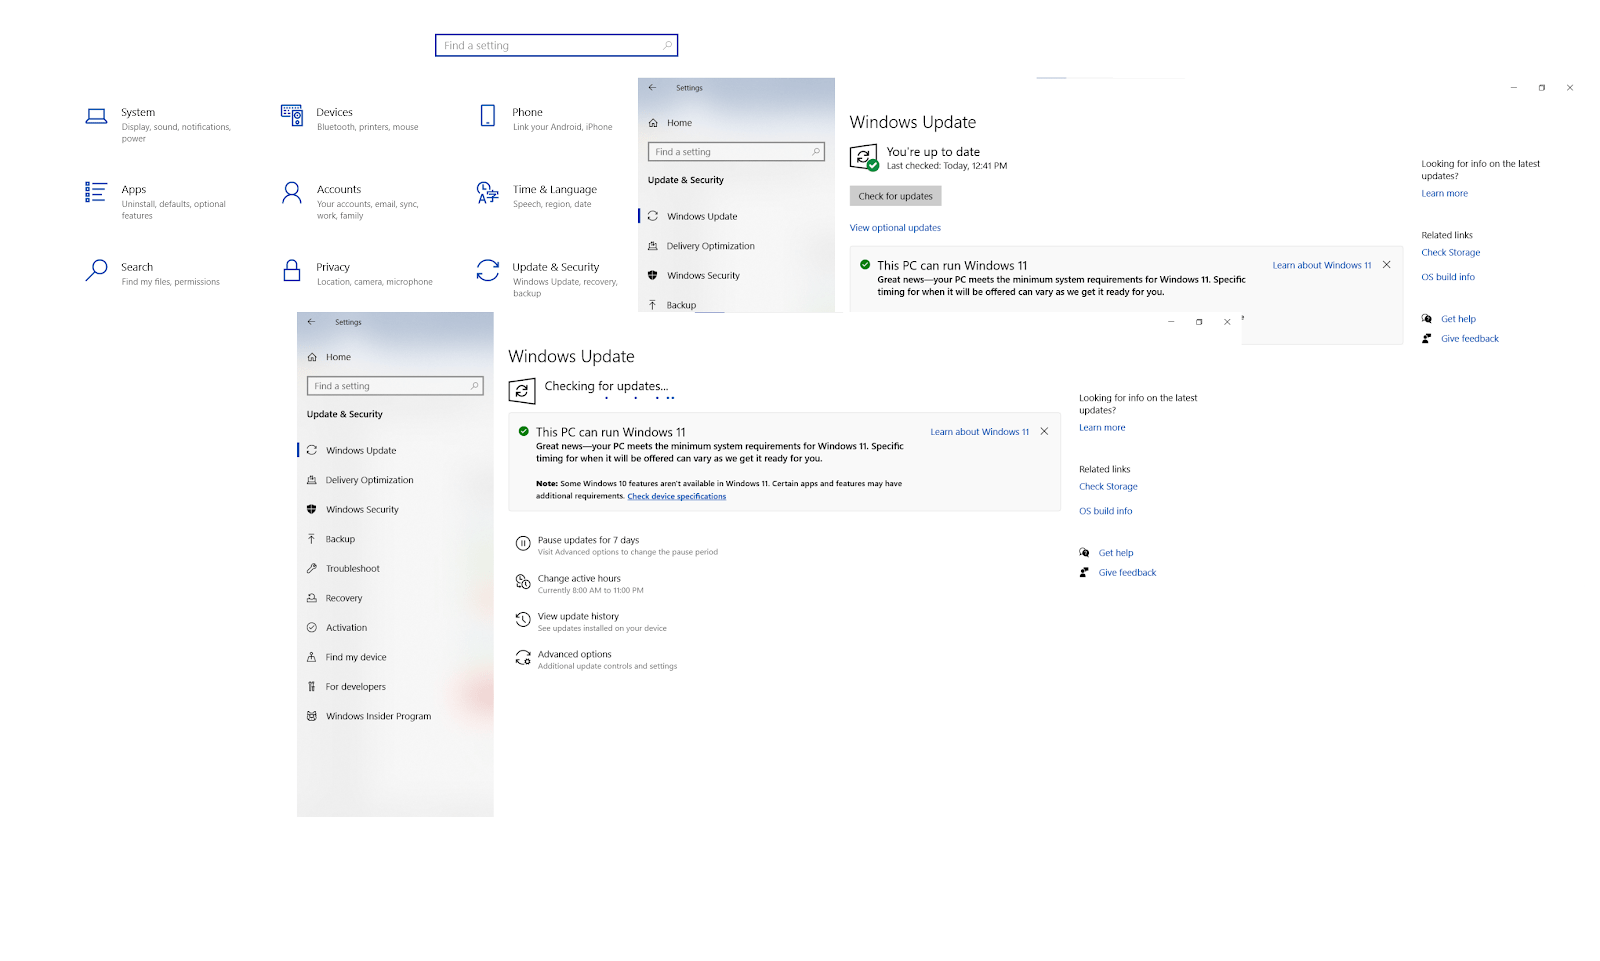Click the pause icon beside Pause updates for 7 days
Image resolution: width=1600 pixels, height=961 pixels.
tap(523, 544)
